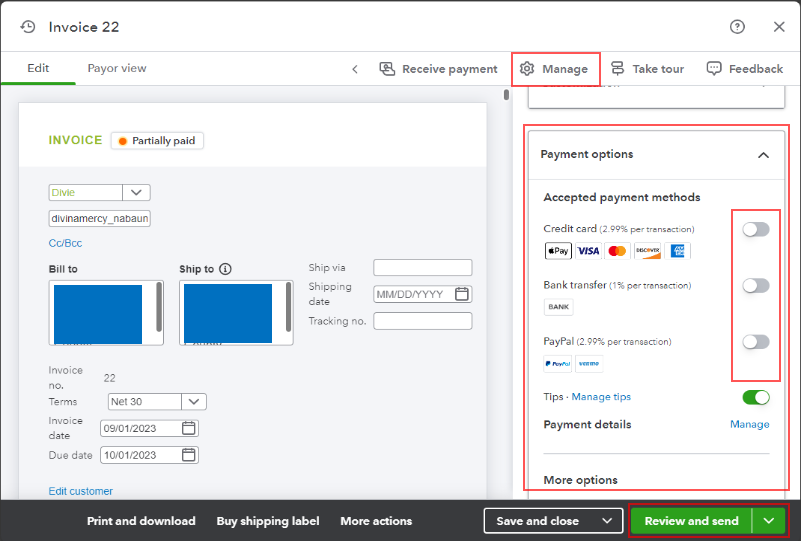Click the invoice number 22 value
801x541 pixels.
109,378
